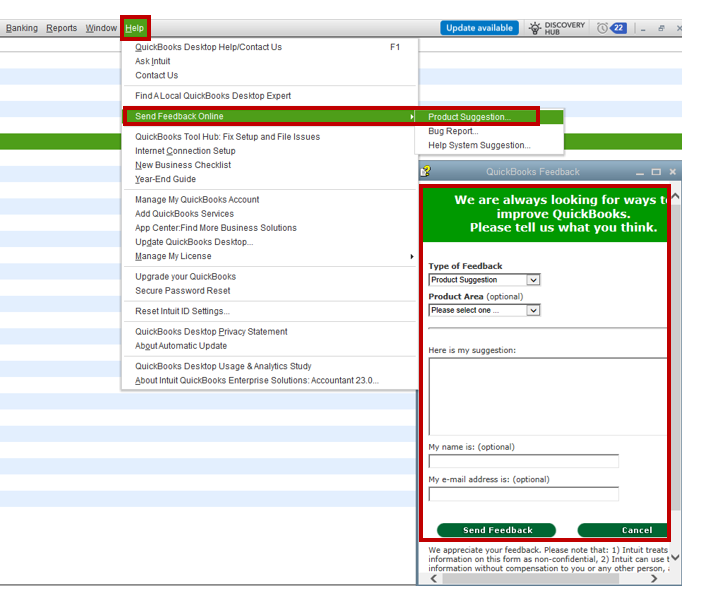717x595 pixels.
Task: Open About Intuit QuickBooks Enterprise Solutions
Action: pyautogui.click(x=270, y=381)
